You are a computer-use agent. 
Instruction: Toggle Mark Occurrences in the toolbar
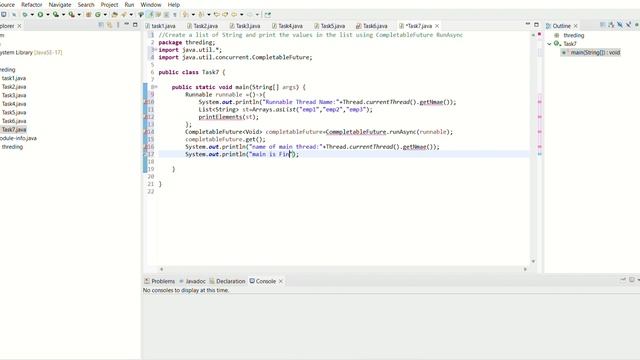[150, 14]
